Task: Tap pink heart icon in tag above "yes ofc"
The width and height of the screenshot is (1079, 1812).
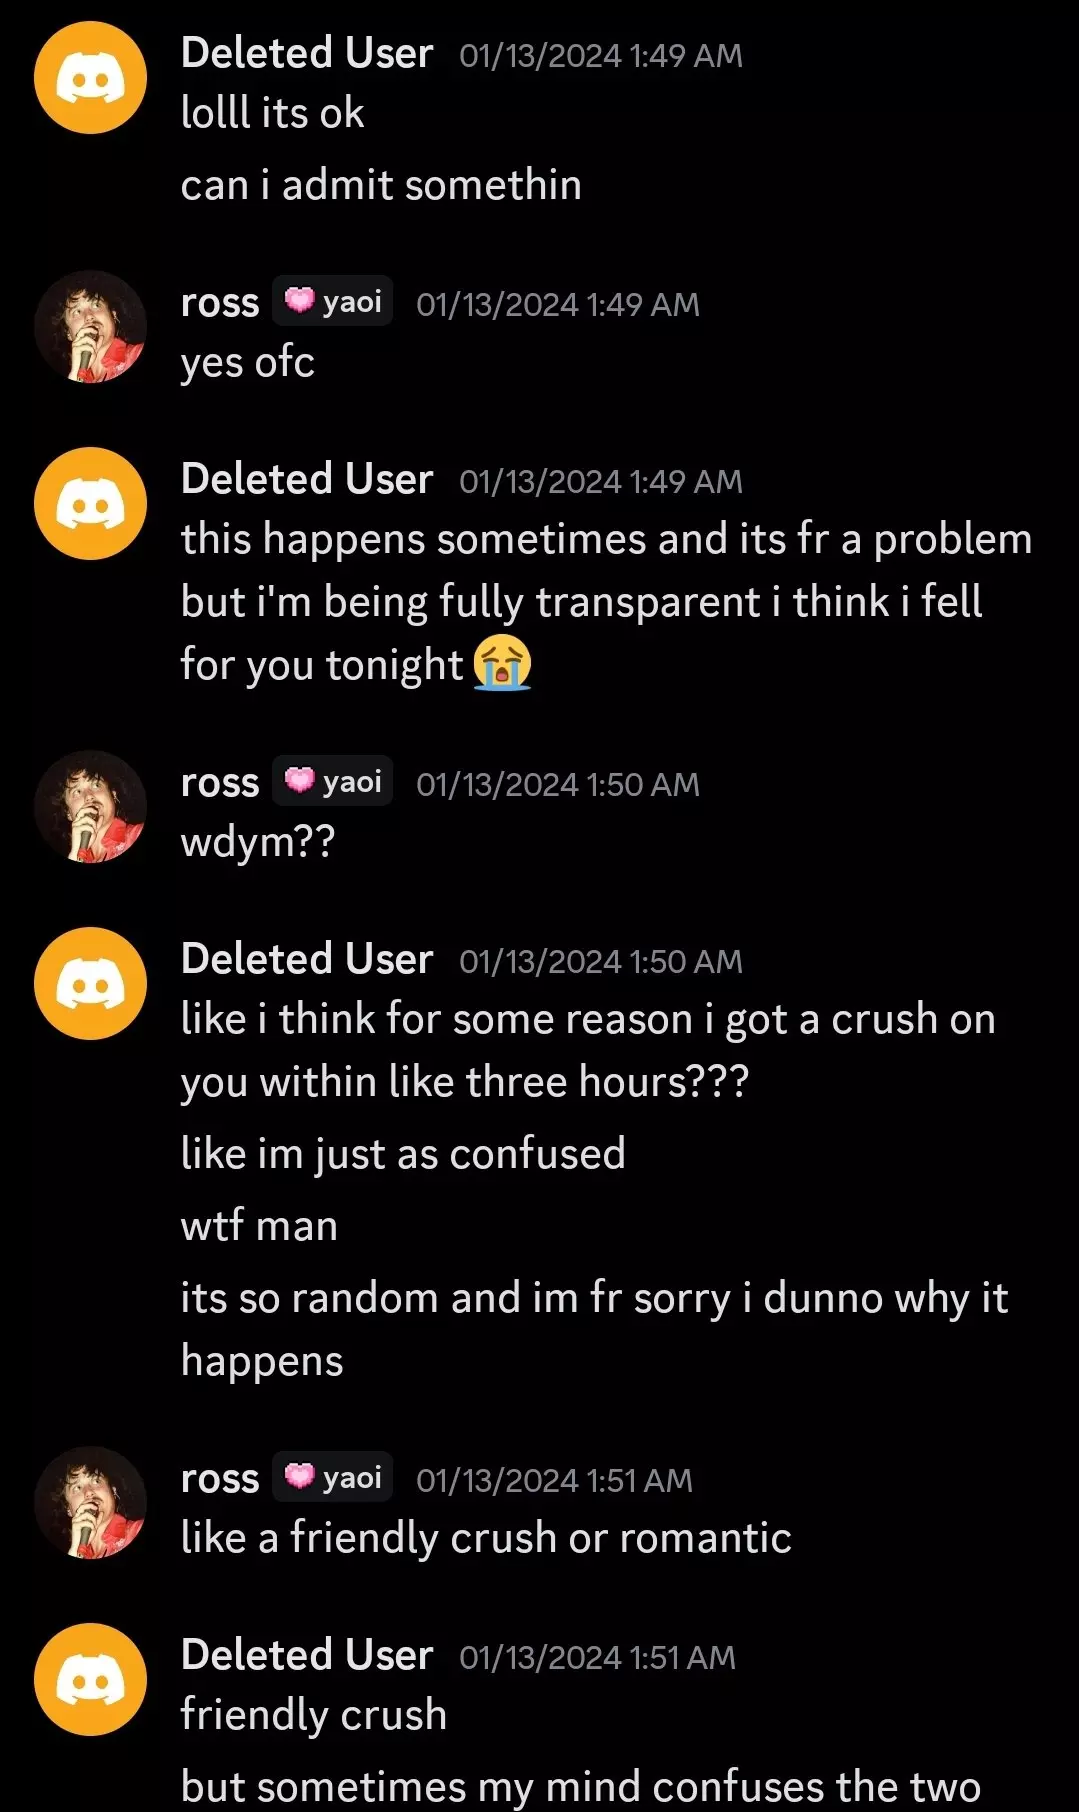Action: (298, 301)
